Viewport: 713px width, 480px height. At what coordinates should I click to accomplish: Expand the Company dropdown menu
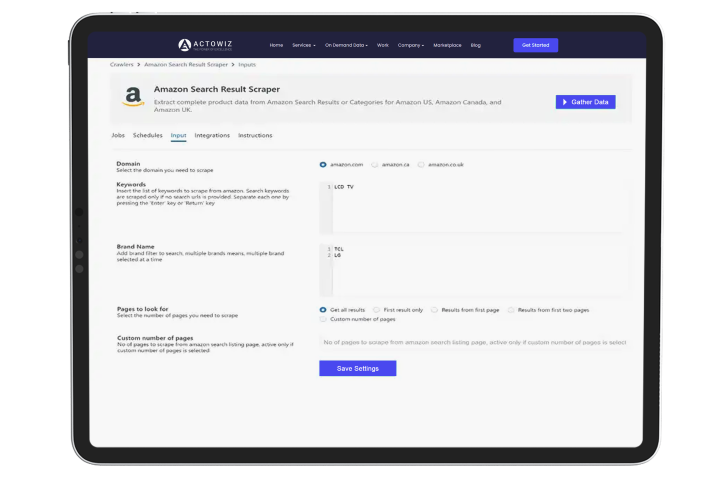point(411,45)
